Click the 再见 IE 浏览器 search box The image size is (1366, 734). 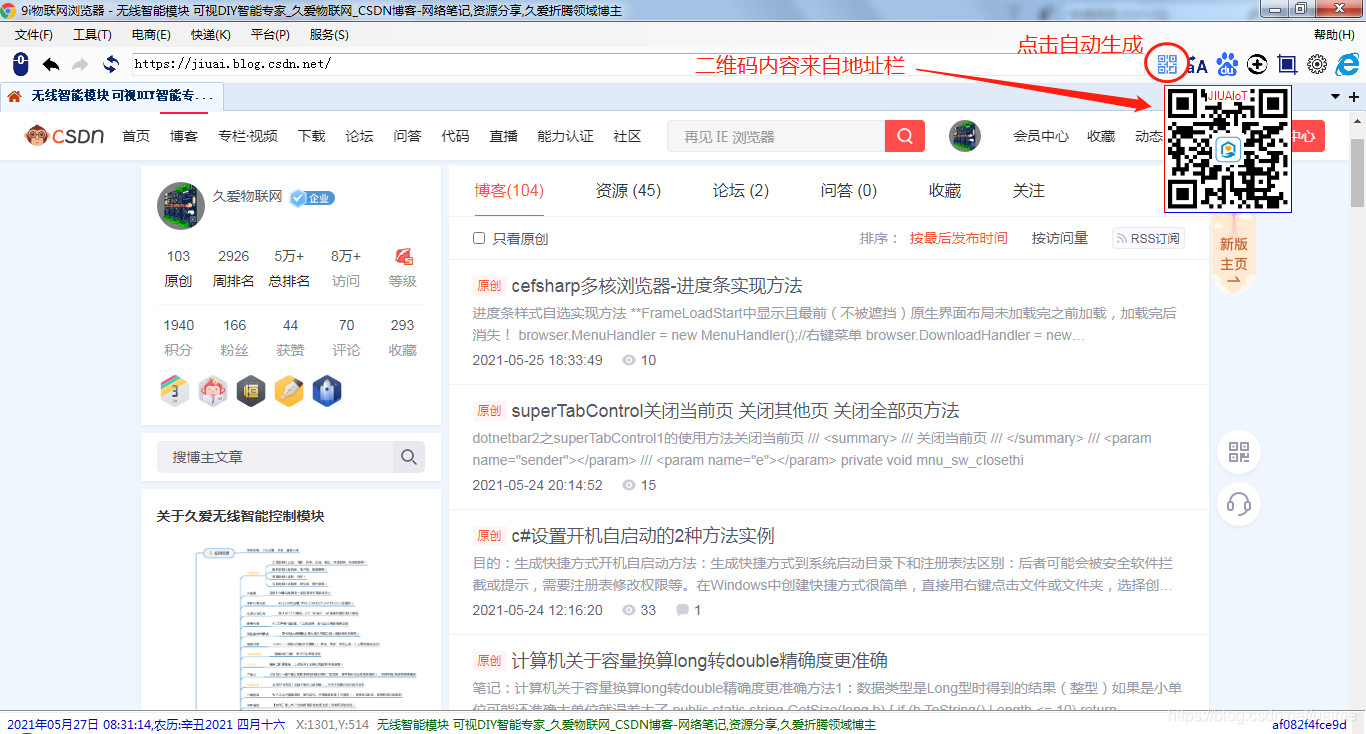coord(776,136)
